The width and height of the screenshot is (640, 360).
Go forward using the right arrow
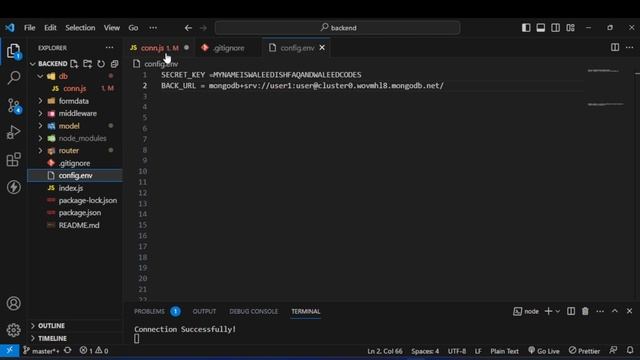click(203, 28)
